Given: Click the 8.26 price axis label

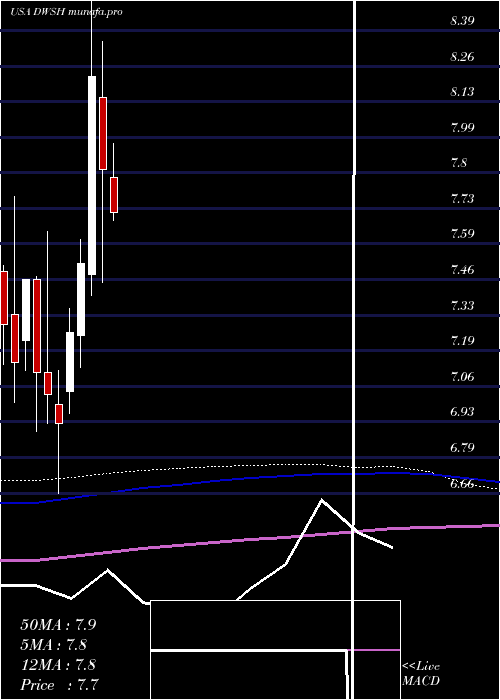Looking at the screenshot, I should point(462,57).
